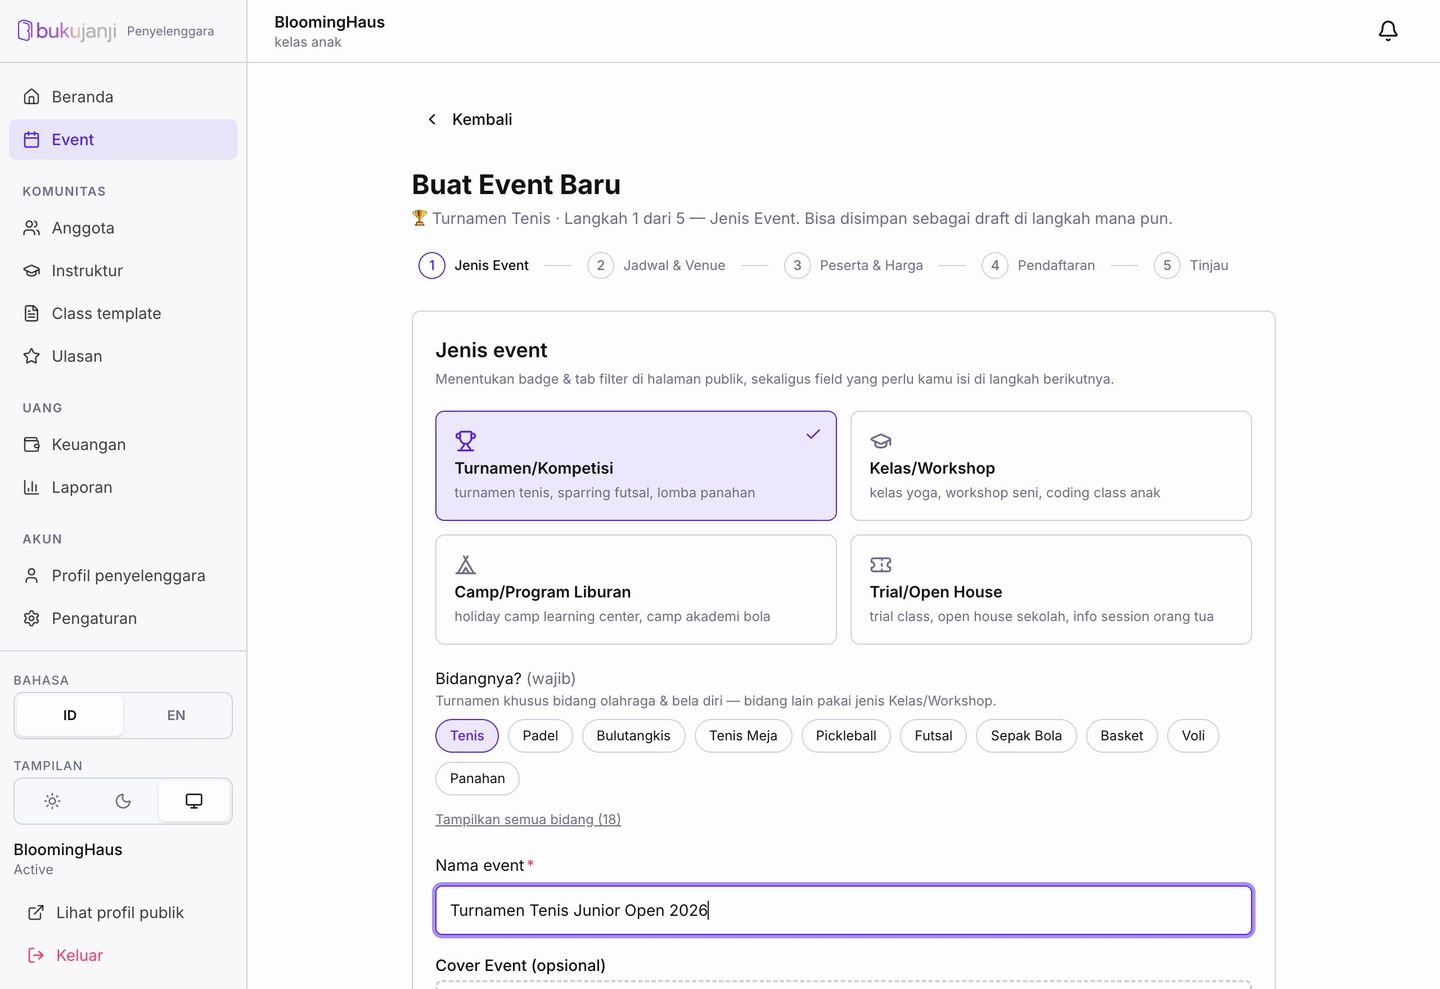1440x989 pixels.
Task: Open Keuangan wallet icon
Action: click(x=32, y=445)
